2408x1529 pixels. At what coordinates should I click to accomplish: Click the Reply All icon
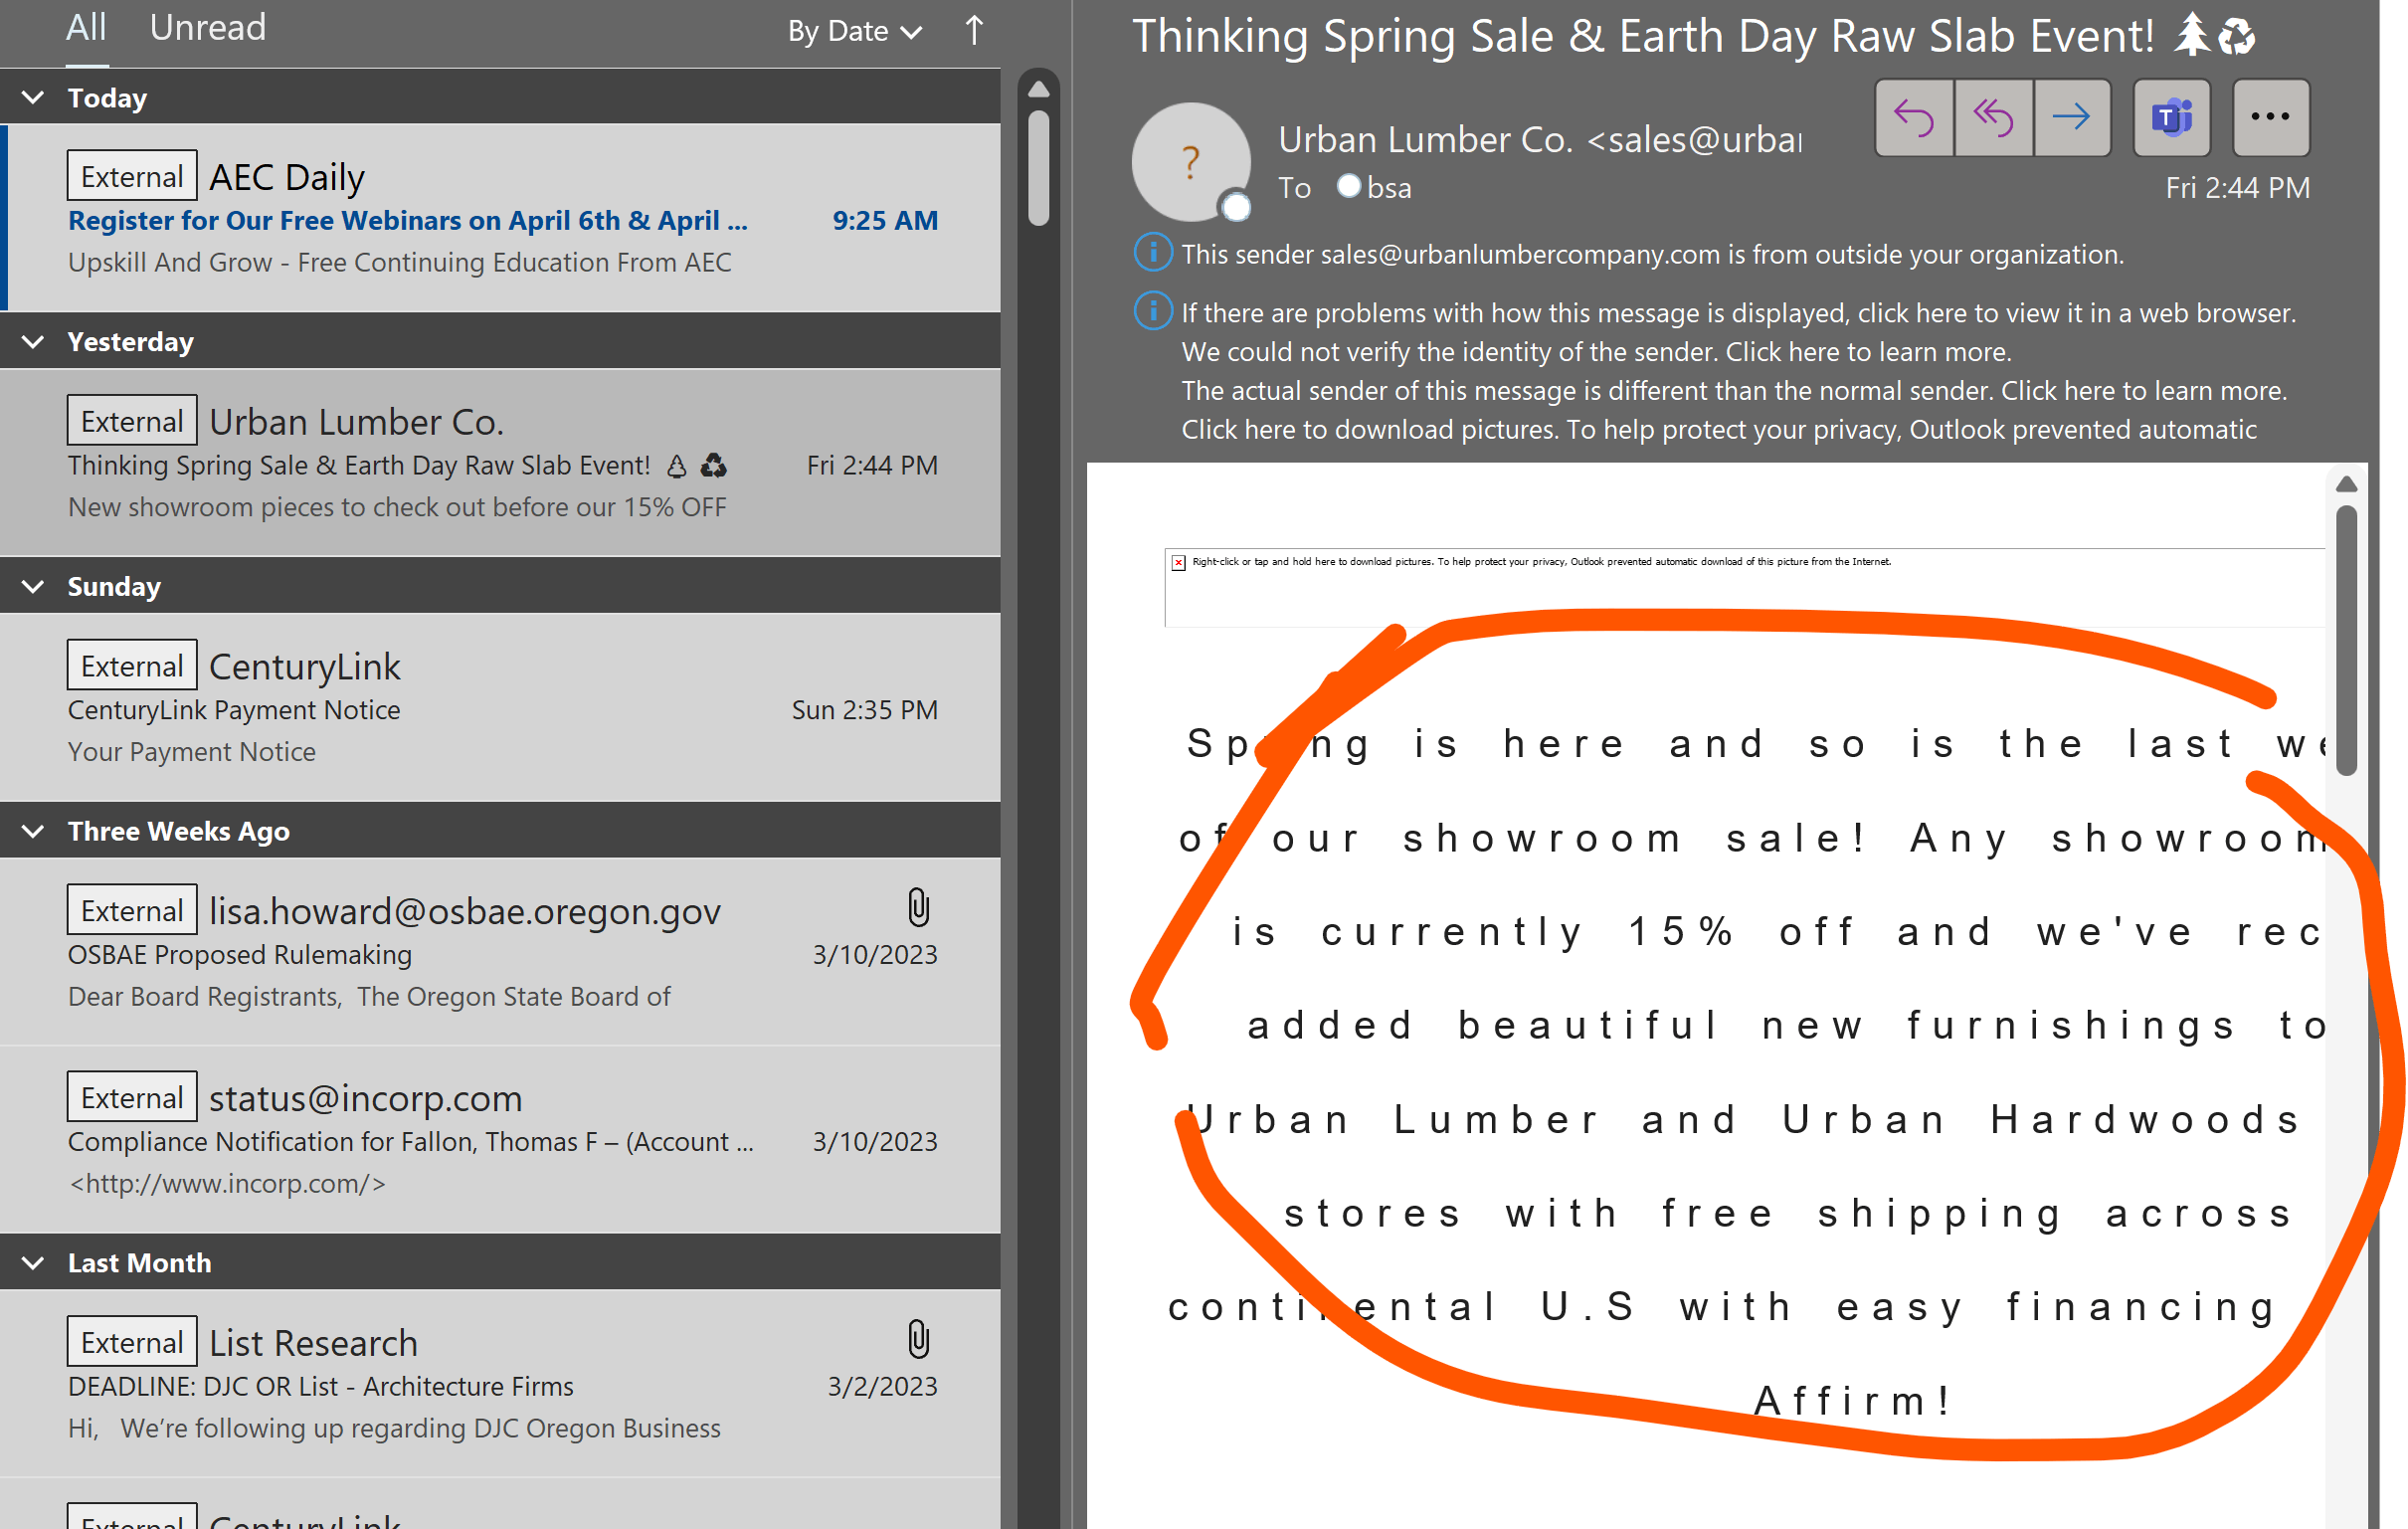[x=1992, y=118]
